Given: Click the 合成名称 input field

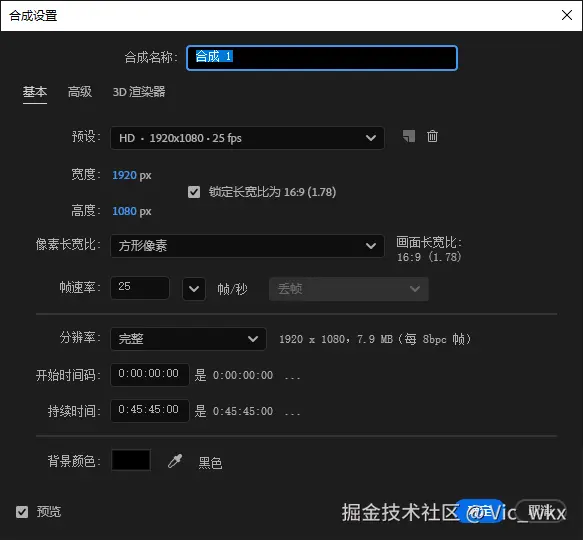Looking at the screenshot, I should (x=322, y=58).
